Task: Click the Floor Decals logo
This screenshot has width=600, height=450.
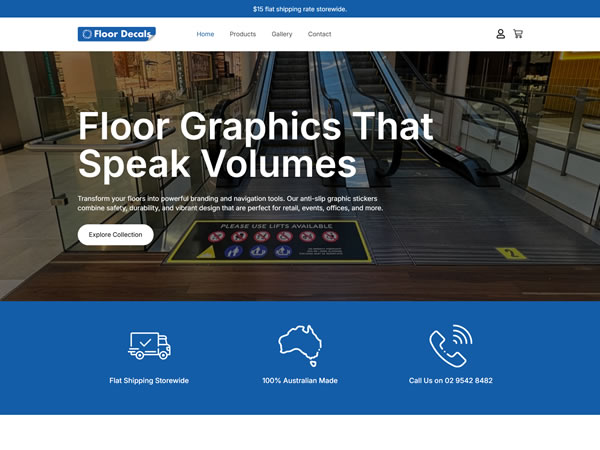Action: (x=117, y=34)
